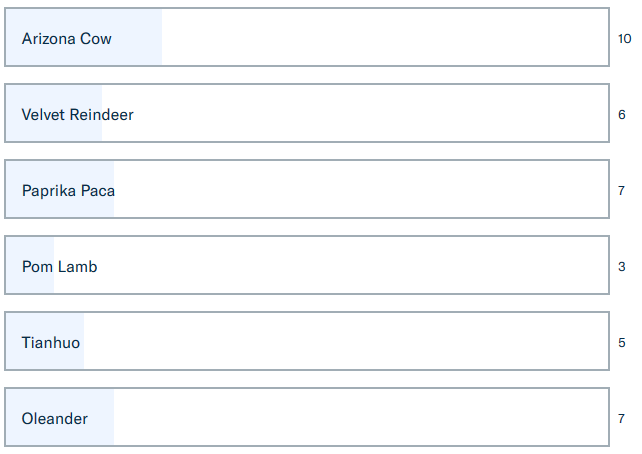Click the vote count 6 beside Velvet Reindeer
The width and height of the screenshot is (642, 454).
pos(622,115)
